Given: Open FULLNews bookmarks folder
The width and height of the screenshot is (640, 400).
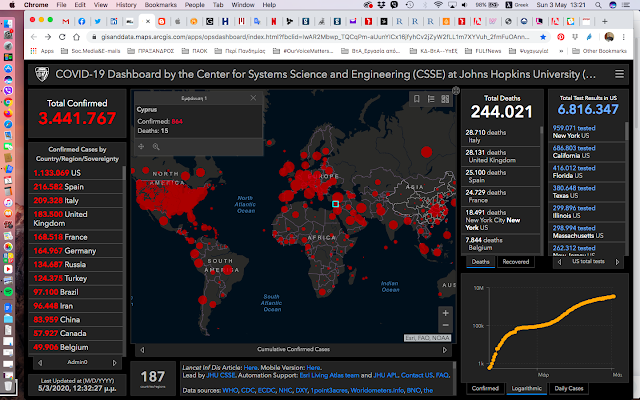Looking at the screenshot, I should pyautogui.click(x=483, y=51).
